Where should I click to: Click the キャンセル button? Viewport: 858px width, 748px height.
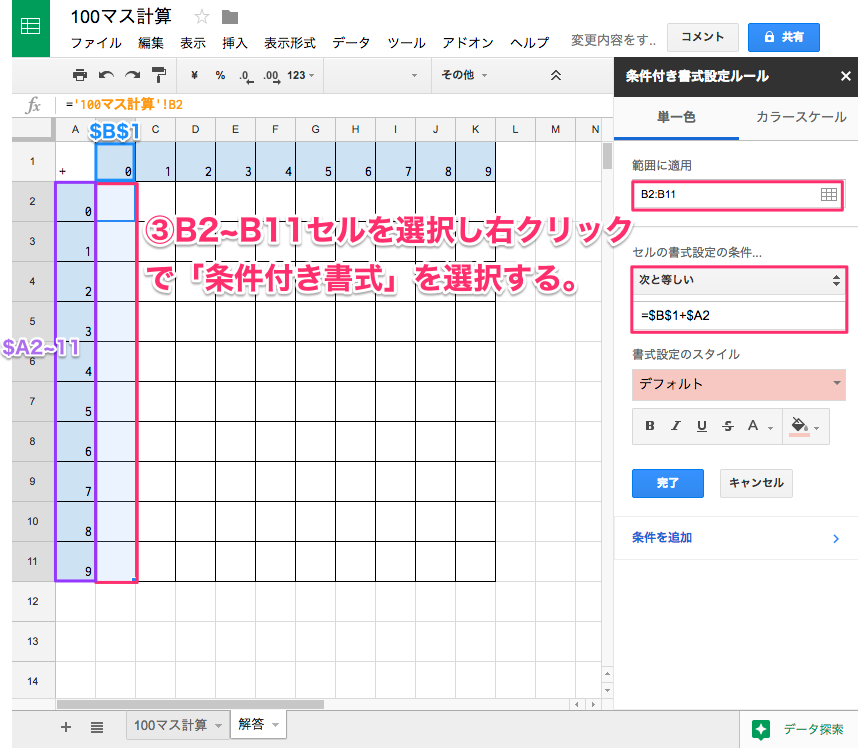point(756,483)
